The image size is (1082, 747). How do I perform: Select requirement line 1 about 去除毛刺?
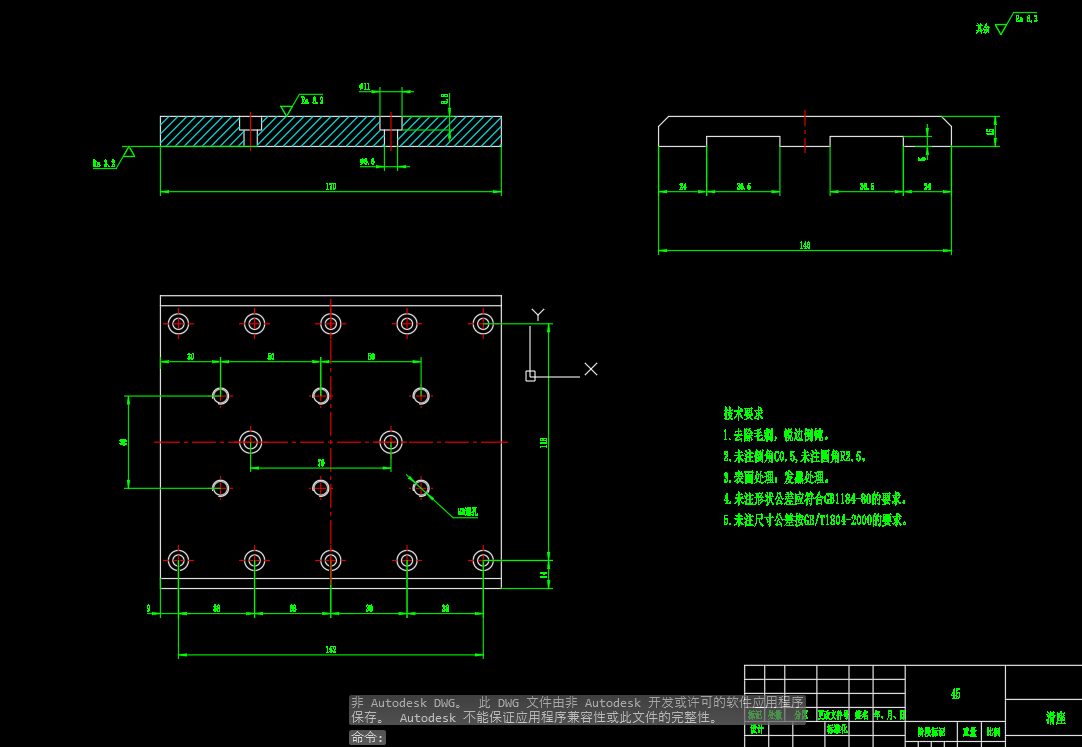point(776,435)
